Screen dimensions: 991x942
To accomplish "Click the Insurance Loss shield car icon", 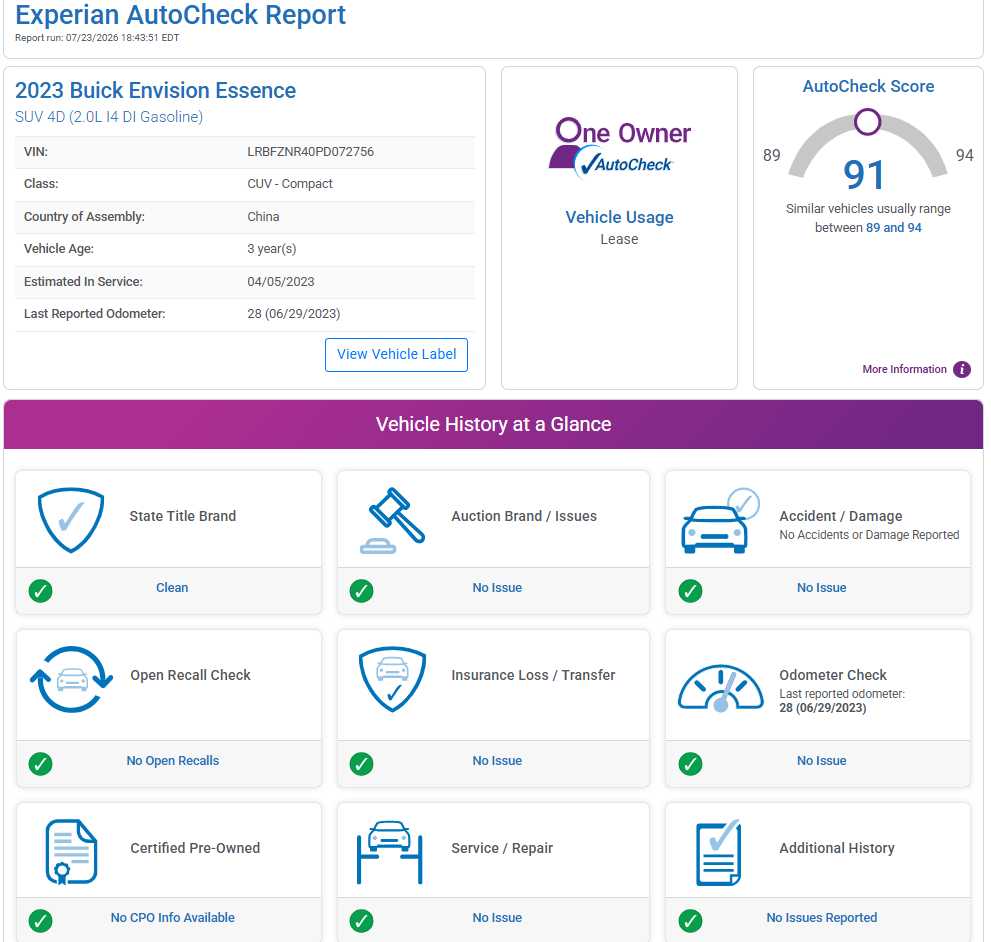I will tap(392, 679).
